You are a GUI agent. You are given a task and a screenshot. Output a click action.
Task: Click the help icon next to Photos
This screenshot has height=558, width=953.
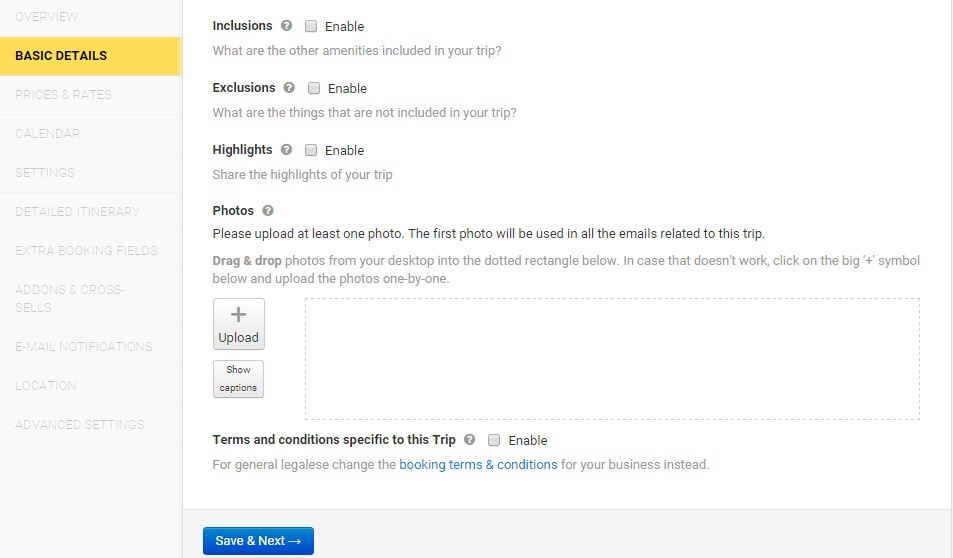pos(268,211)
